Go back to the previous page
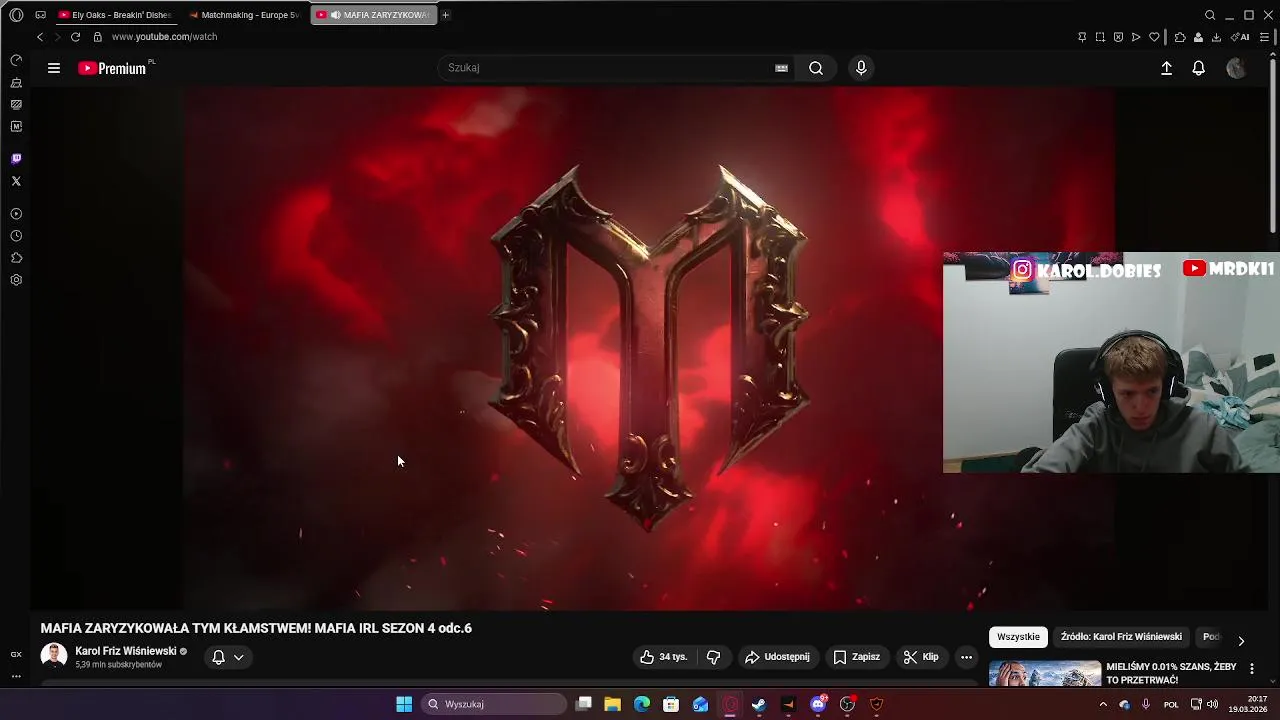Image resolution: width=1280 pixels, height=720 pixels. click(x=40, y=37)
